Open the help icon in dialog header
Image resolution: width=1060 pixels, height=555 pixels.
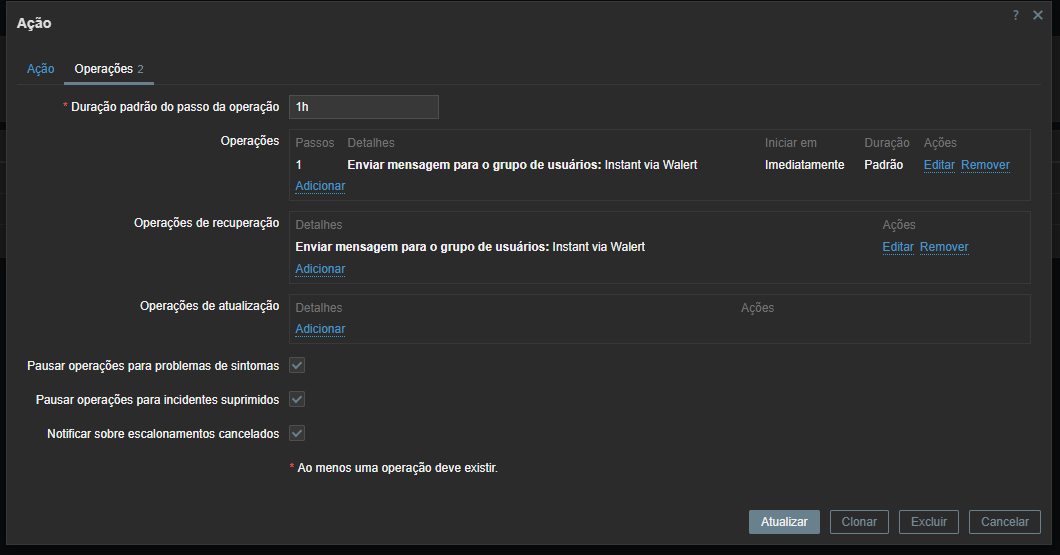(1015, 15)
